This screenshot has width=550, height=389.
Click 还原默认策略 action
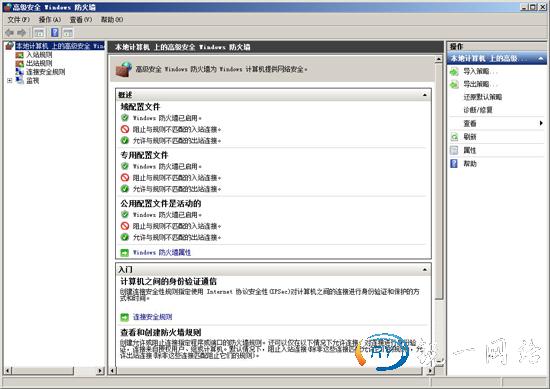(x=483, y=97)
